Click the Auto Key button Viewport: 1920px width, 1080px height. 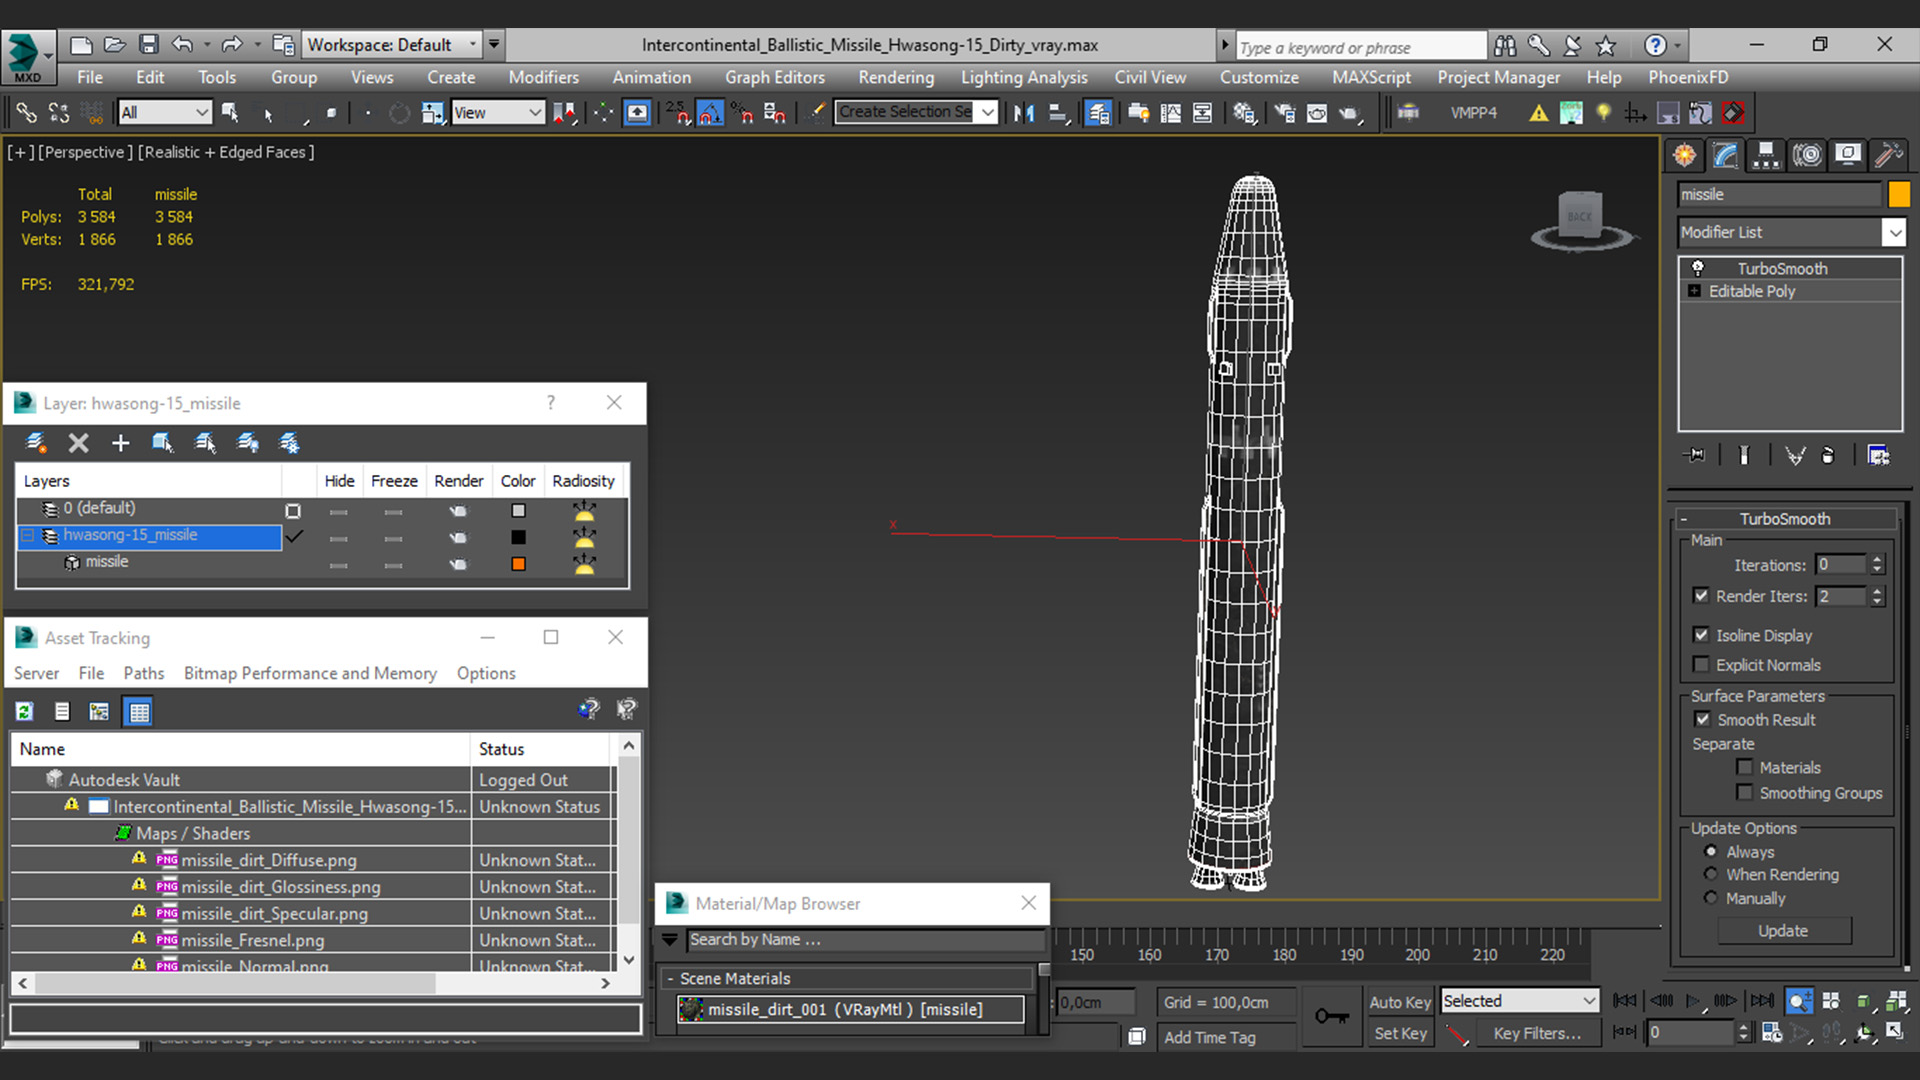(1399, 1001)
